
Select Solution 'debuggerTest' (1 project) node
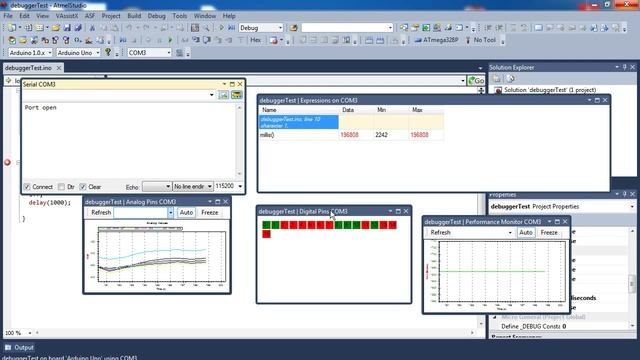[550, 90]
